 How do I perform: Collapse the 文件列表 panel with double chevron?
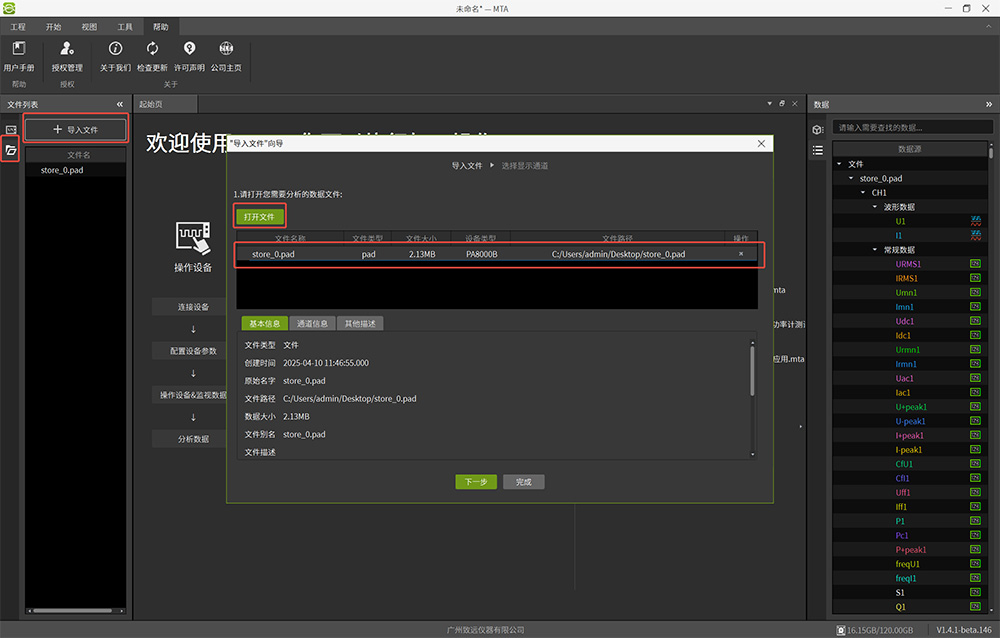click(120, 104)
